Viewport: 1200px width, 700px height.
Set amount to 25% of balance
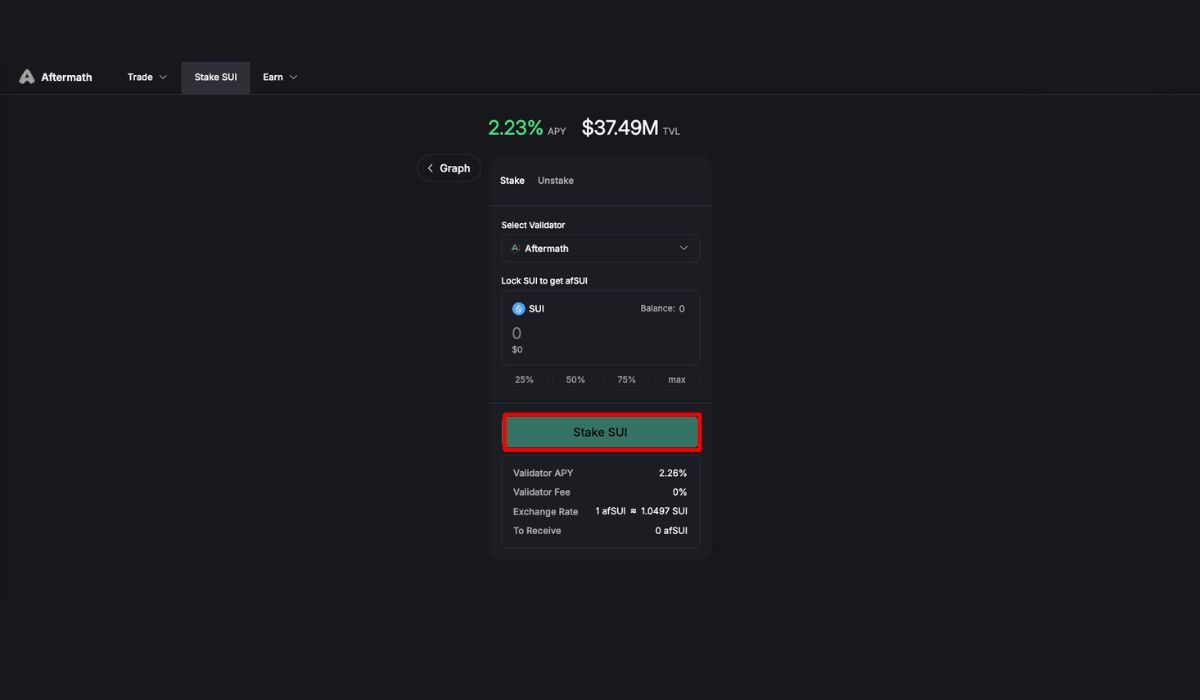click(x=524, y=380)
